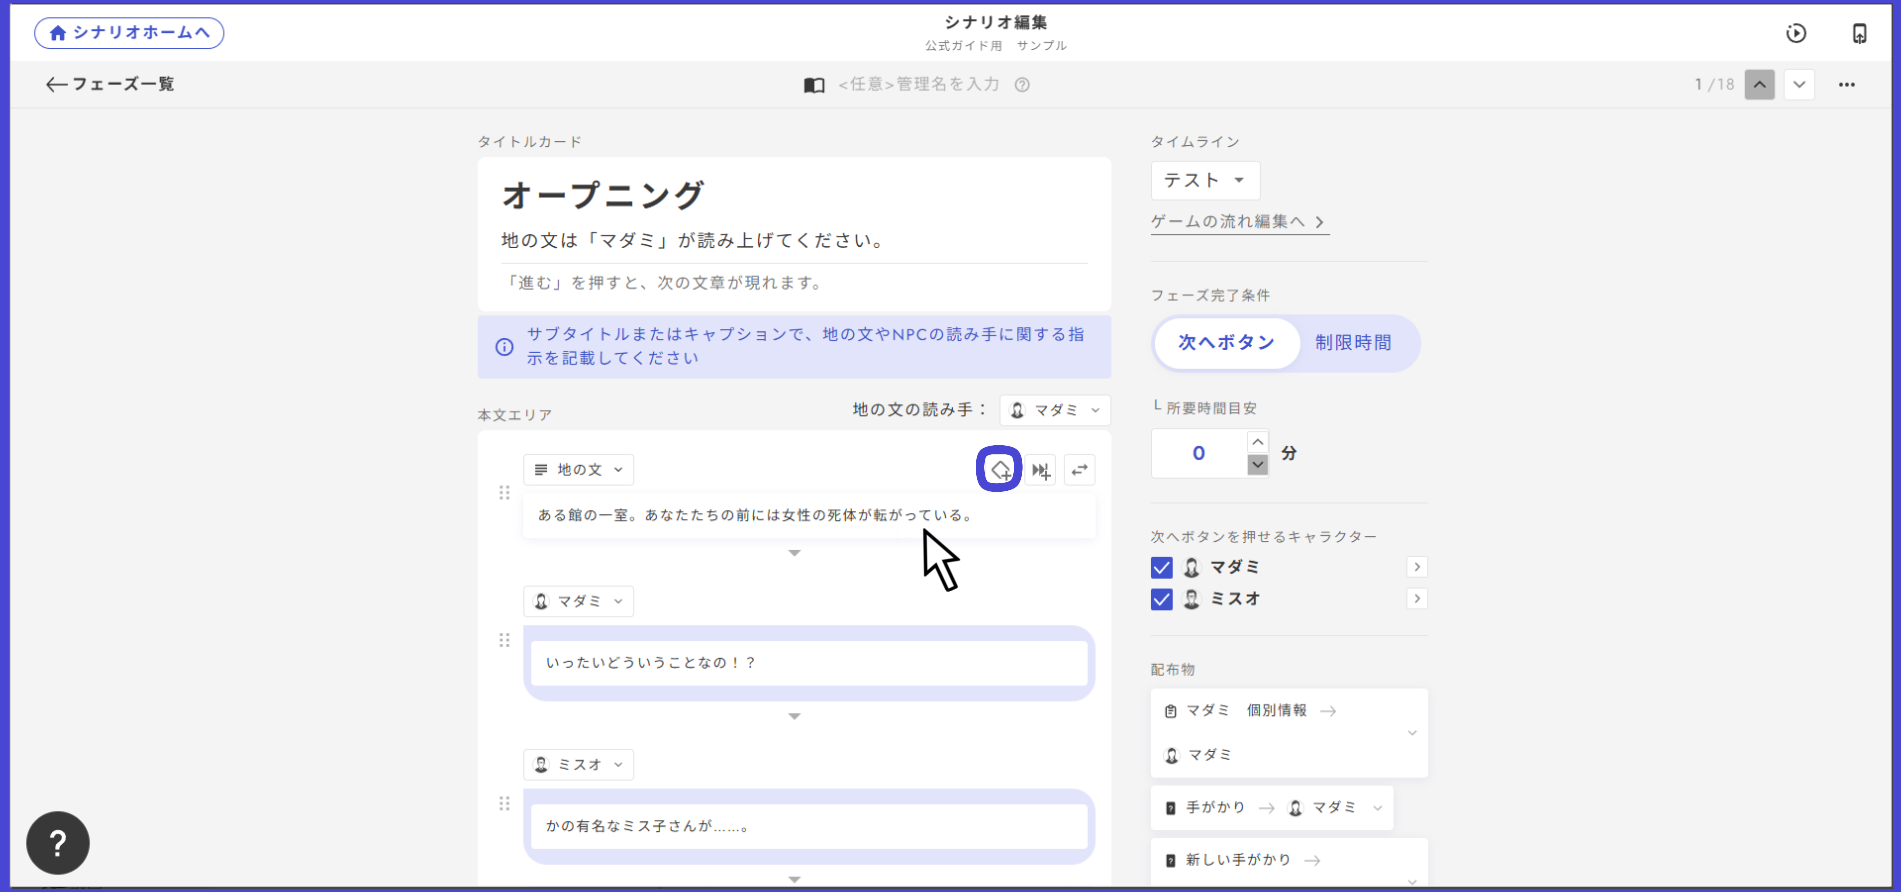This screenshot has width=1901, height=892.
Task: Click the highlighted eraser-plus icon
Action: point(999,470)
